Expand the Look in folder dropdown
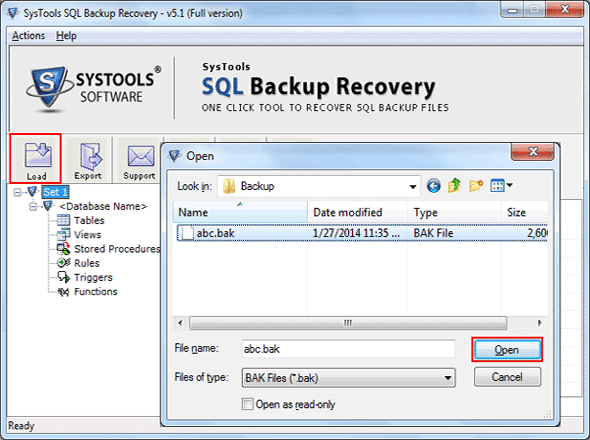This screenshot has height=440, width=590. point(412,187)
